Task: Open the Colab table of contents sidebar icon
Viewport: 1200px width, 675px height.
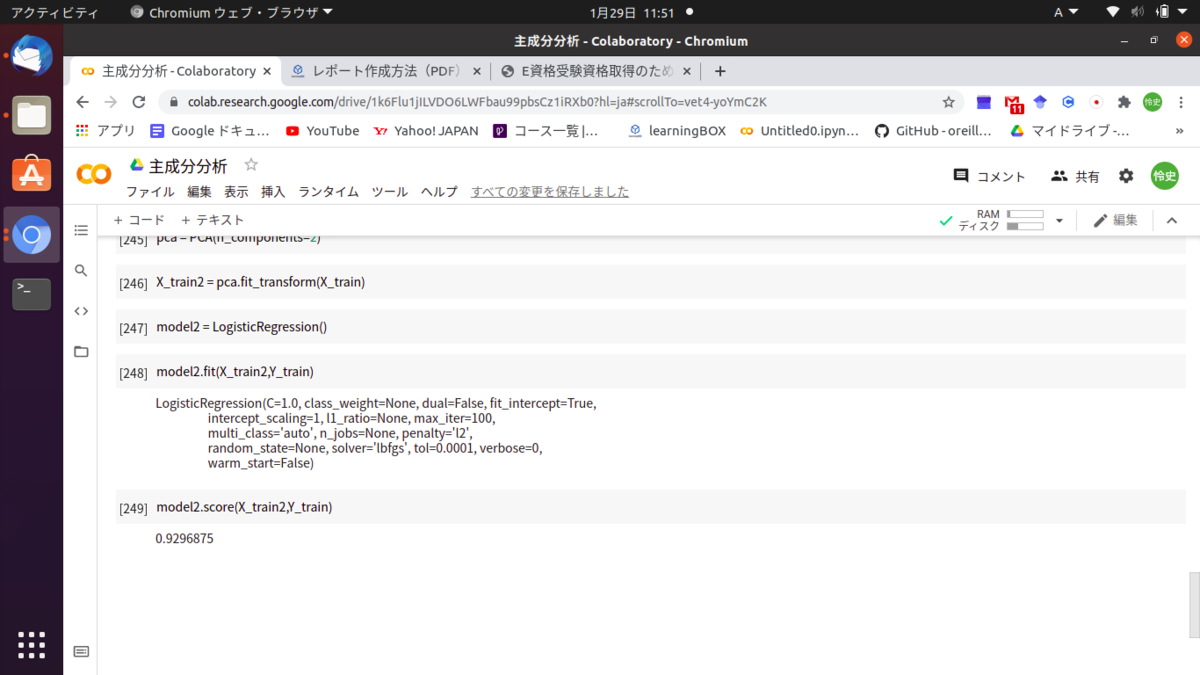Action: pyautogui.click(x=81, y=230)
